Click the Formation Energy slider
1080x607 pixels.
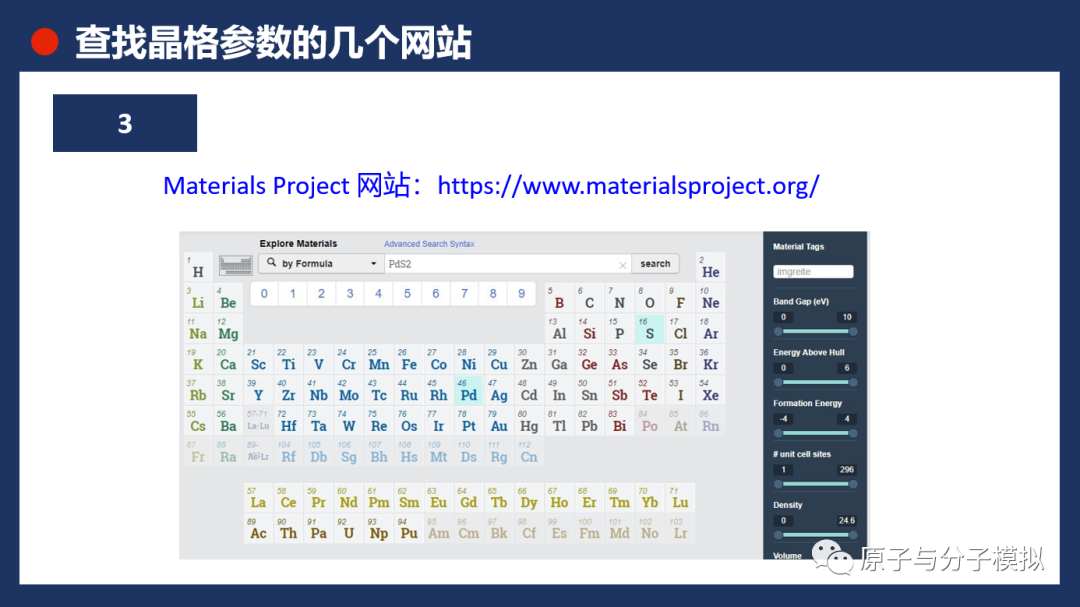815,433
